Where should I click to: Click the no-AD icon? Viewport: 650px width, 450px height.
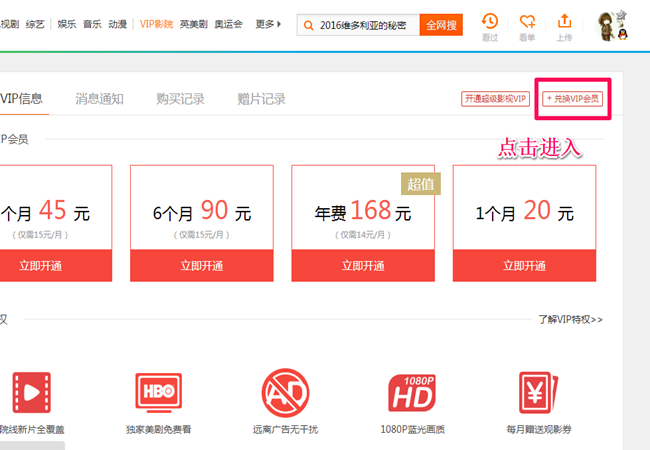pyautogui.click(x=285, y=393)
